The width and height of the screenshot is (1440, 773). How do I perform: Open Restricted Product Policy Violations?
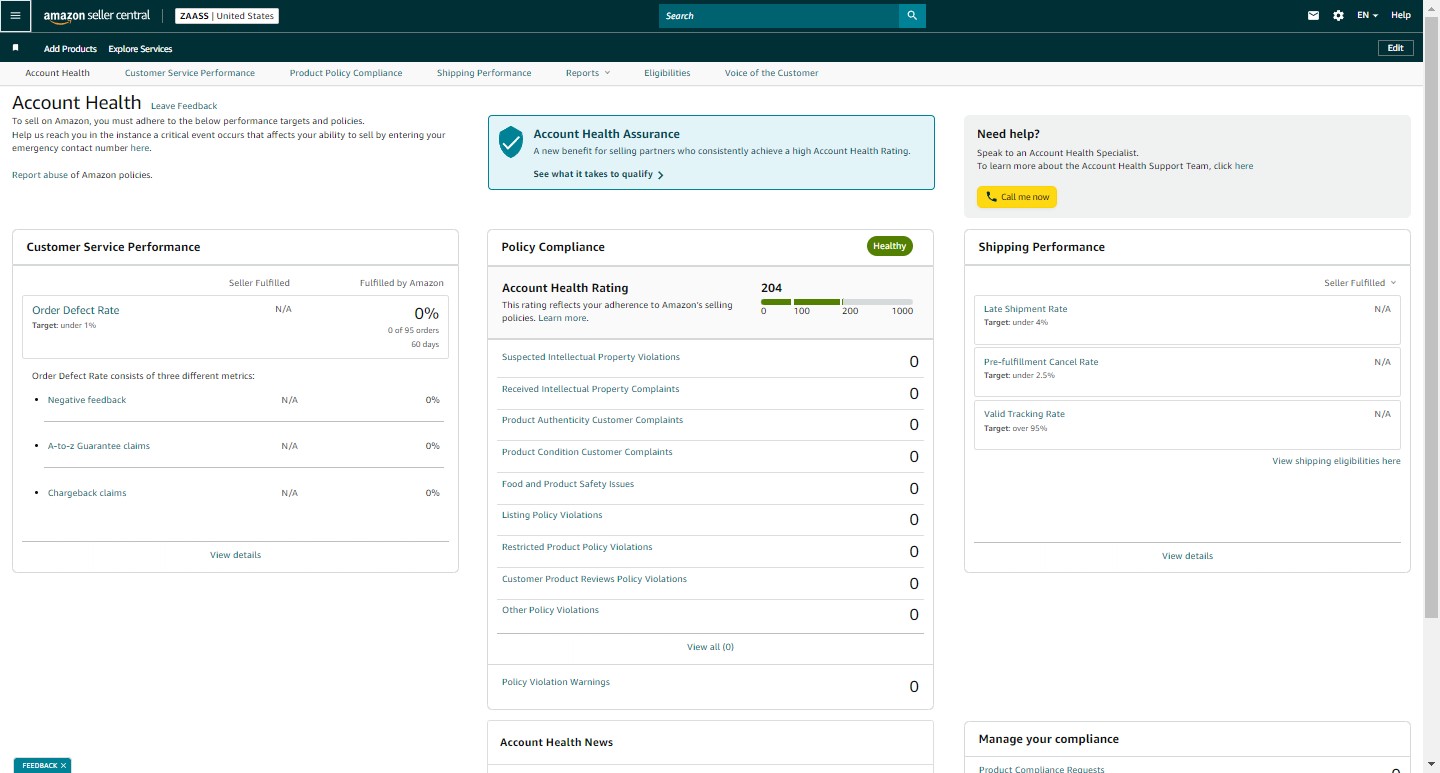coord(577,547)
